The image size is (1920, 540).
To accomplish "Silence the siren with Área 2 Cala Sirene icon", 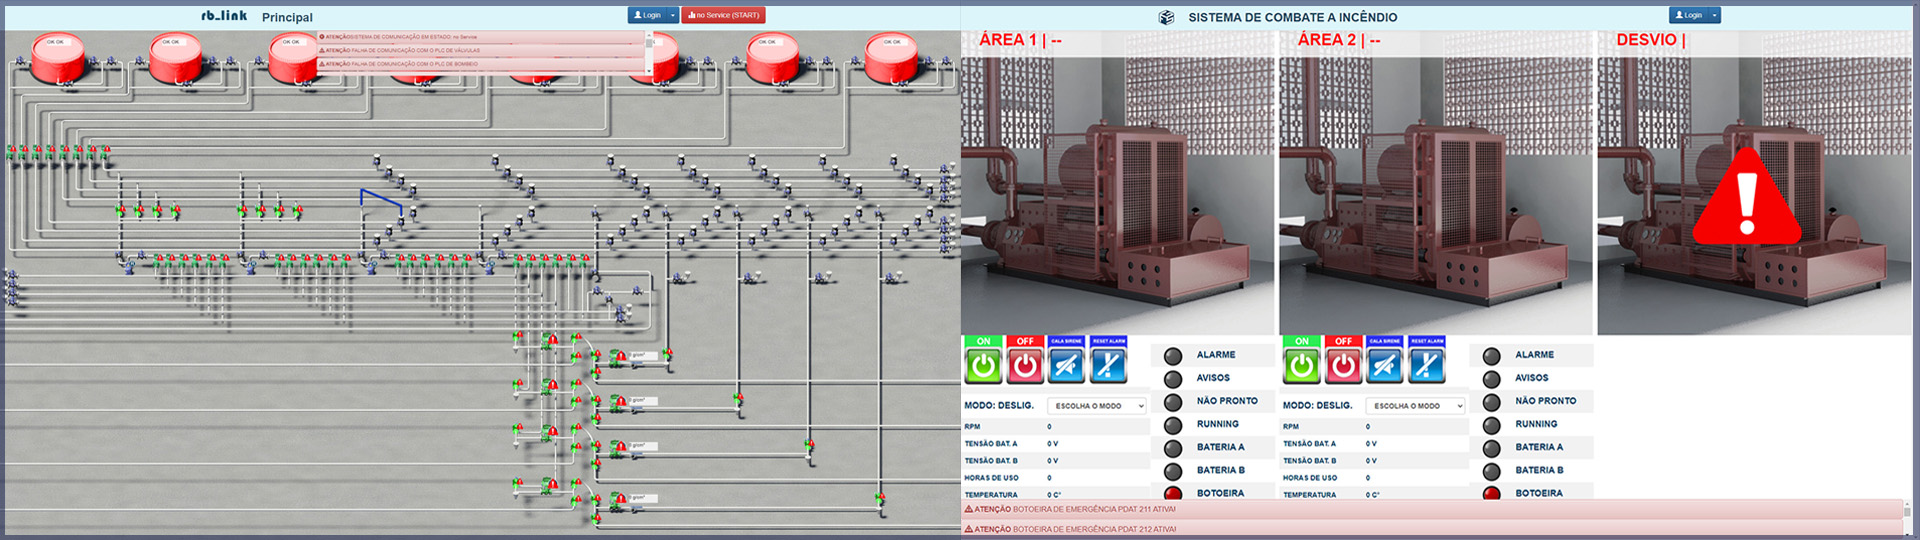I will [x=1385, y=366].
